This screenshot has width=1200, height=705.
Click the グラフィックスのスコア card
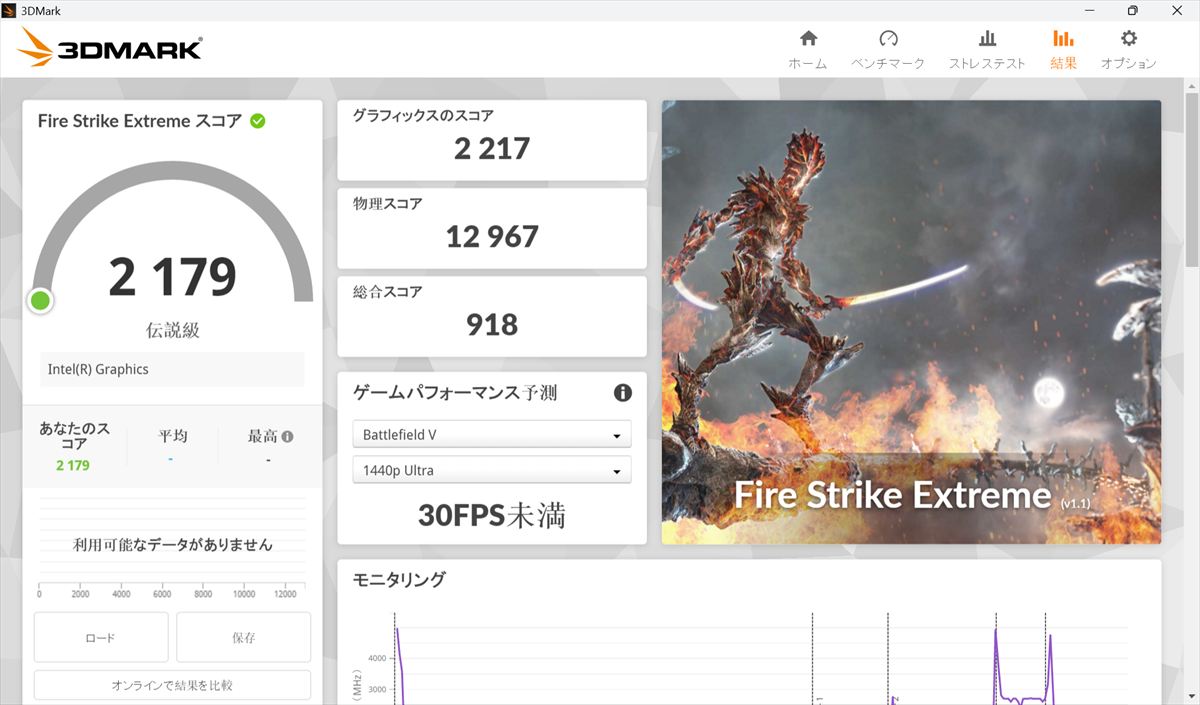[x=491, y=139]
